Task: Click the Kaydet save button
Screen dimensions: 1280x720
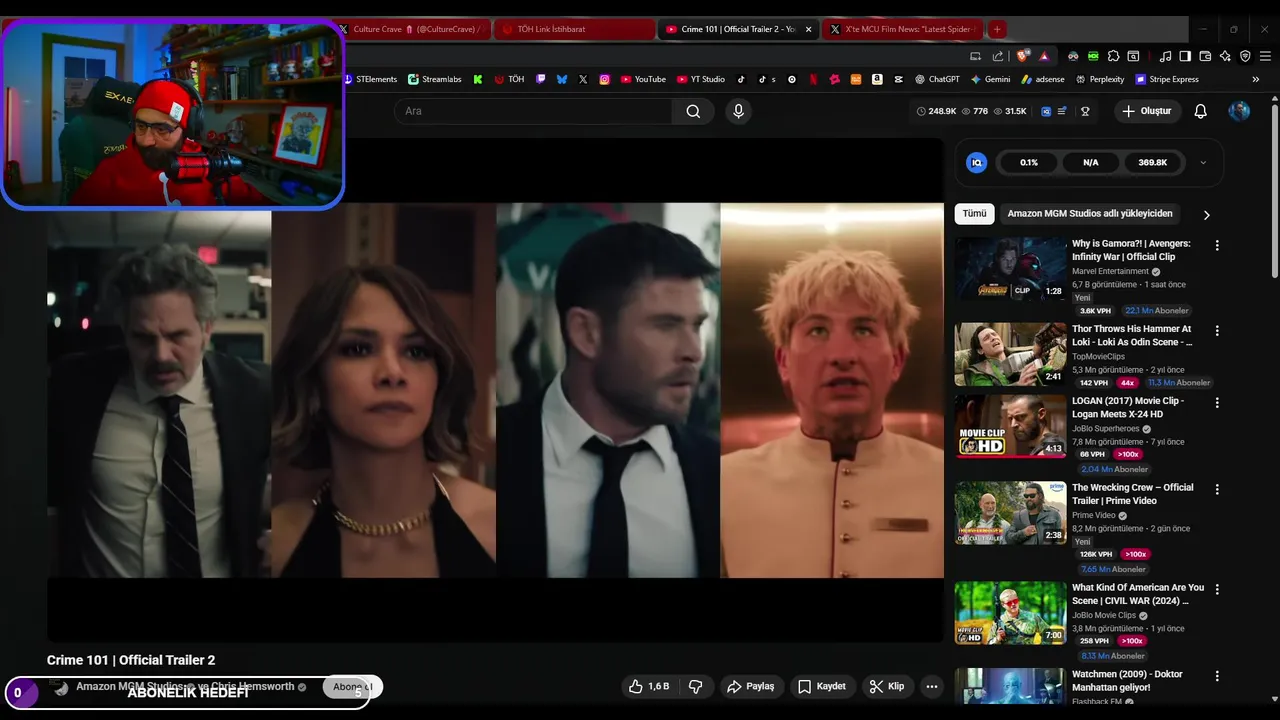Action: pos(822,686)
